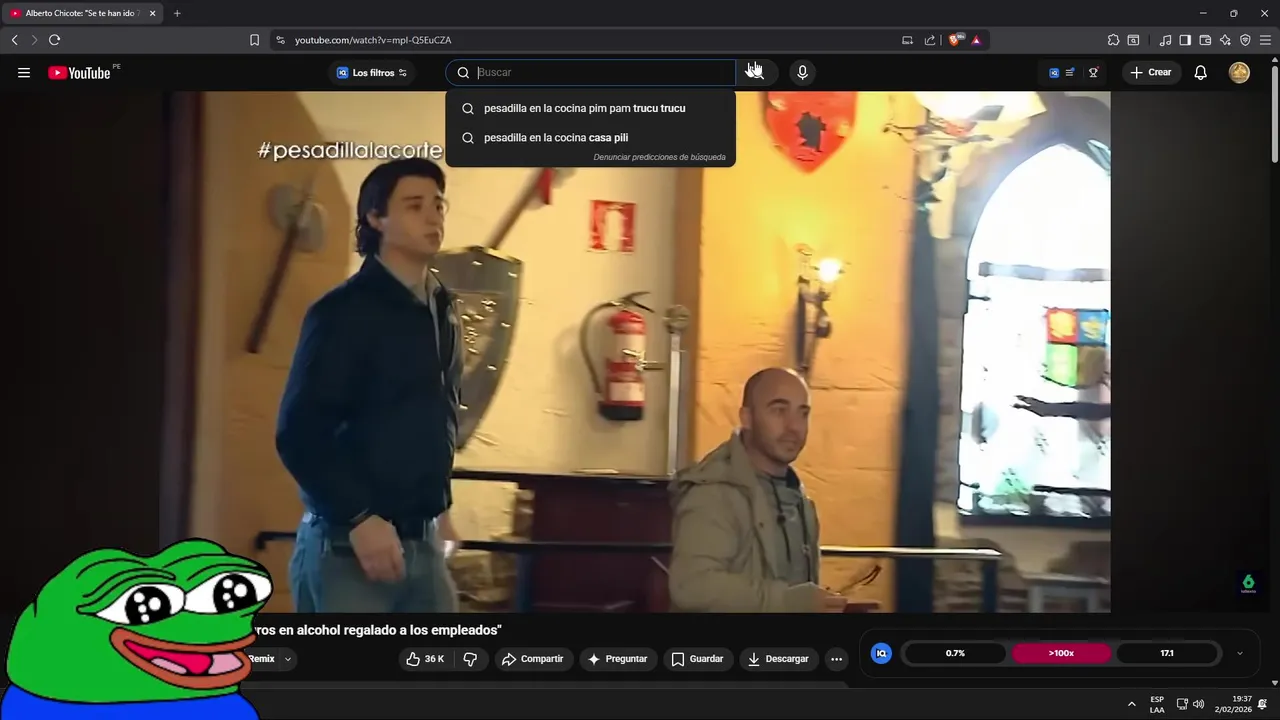This screenshot has height=720, width=1280.
Task: Select the >100x red stat pill
Action: click(1061, 653)
